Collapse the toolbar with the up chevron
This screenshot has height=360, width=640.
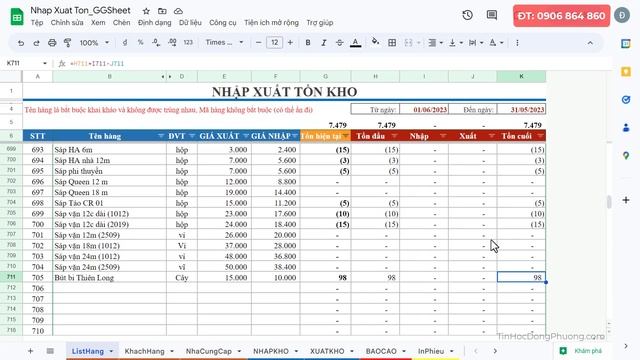click(x=590, y=42)
